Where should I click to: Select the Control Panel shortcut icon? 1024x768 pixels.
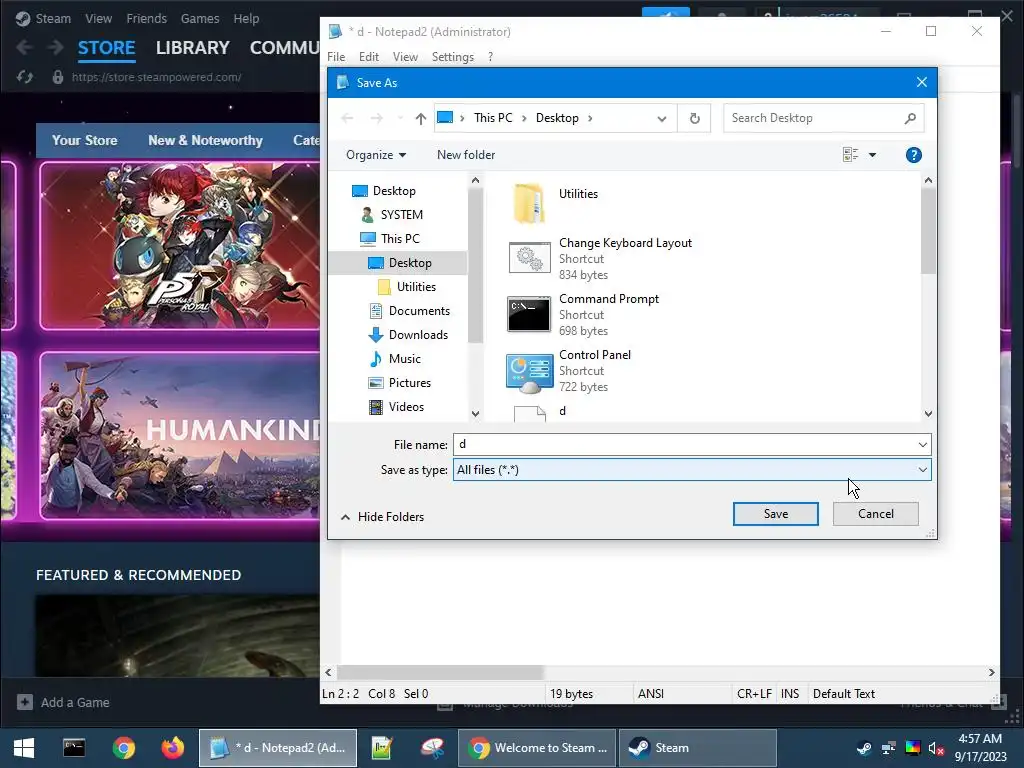pos(529,372)
